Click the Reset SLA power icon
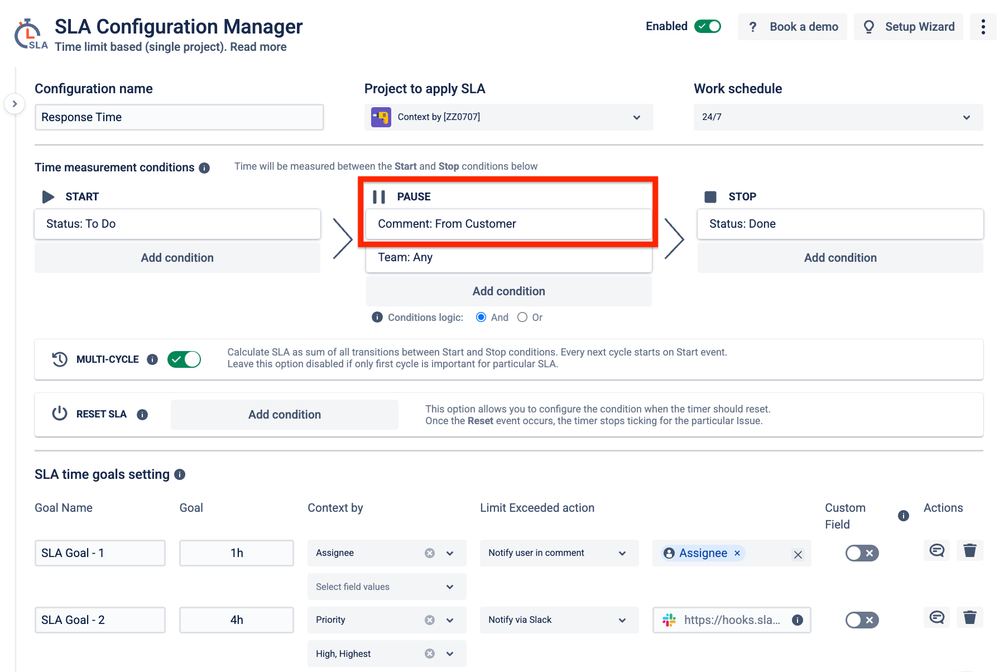Screen dimensions: 999x672 [59, 413]
